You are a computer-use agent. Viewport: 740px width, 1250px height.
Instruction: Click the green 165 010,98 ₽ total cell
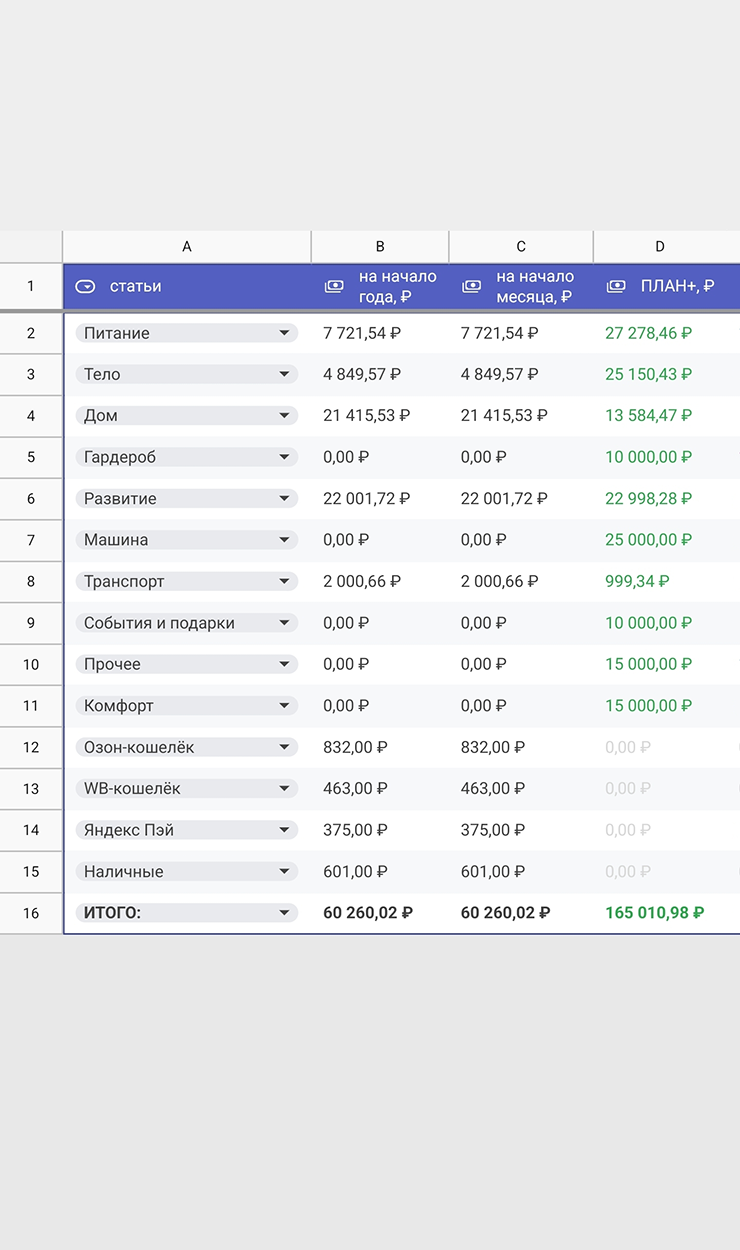tap(654, 913)
